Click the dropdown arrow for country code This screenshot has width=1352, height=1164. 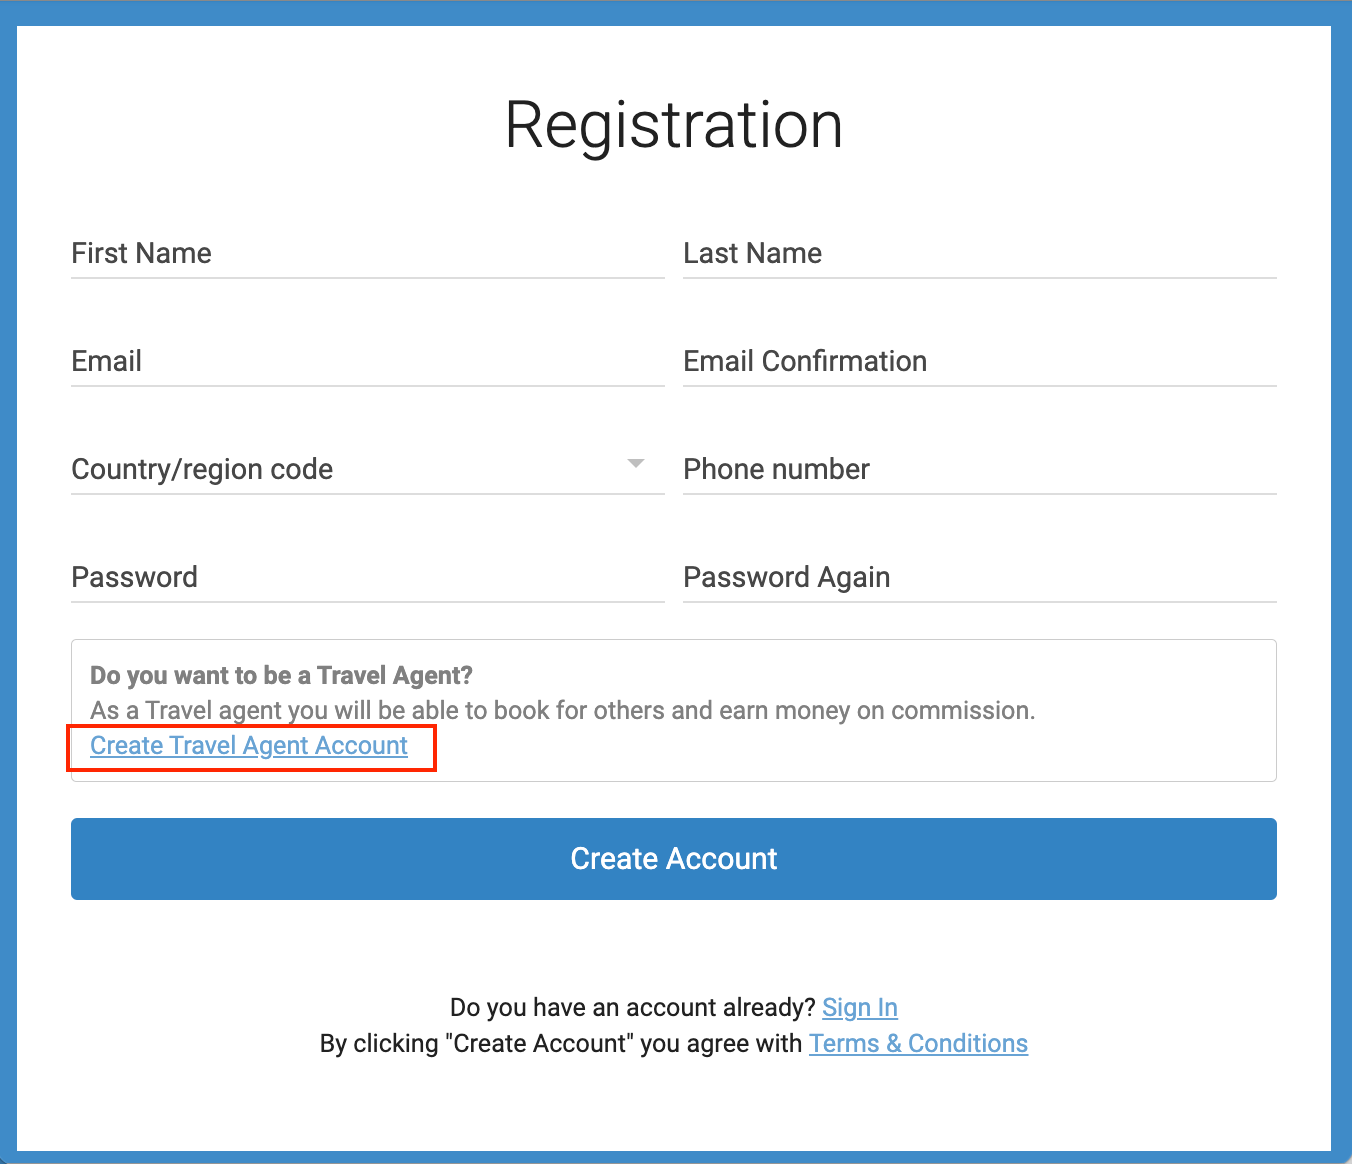click(x=635, y=464)
